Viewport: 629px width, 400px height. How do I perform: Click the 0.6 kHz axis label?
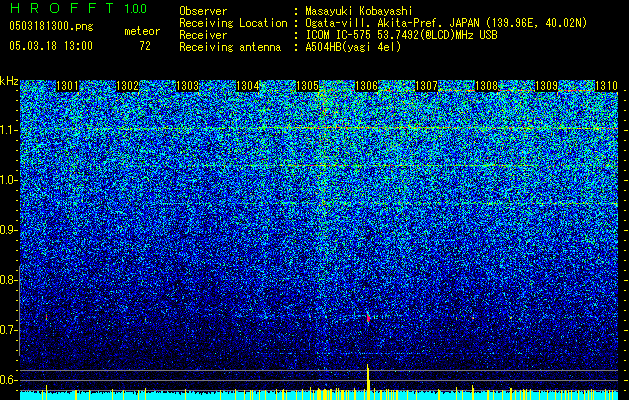coord(8,380)
